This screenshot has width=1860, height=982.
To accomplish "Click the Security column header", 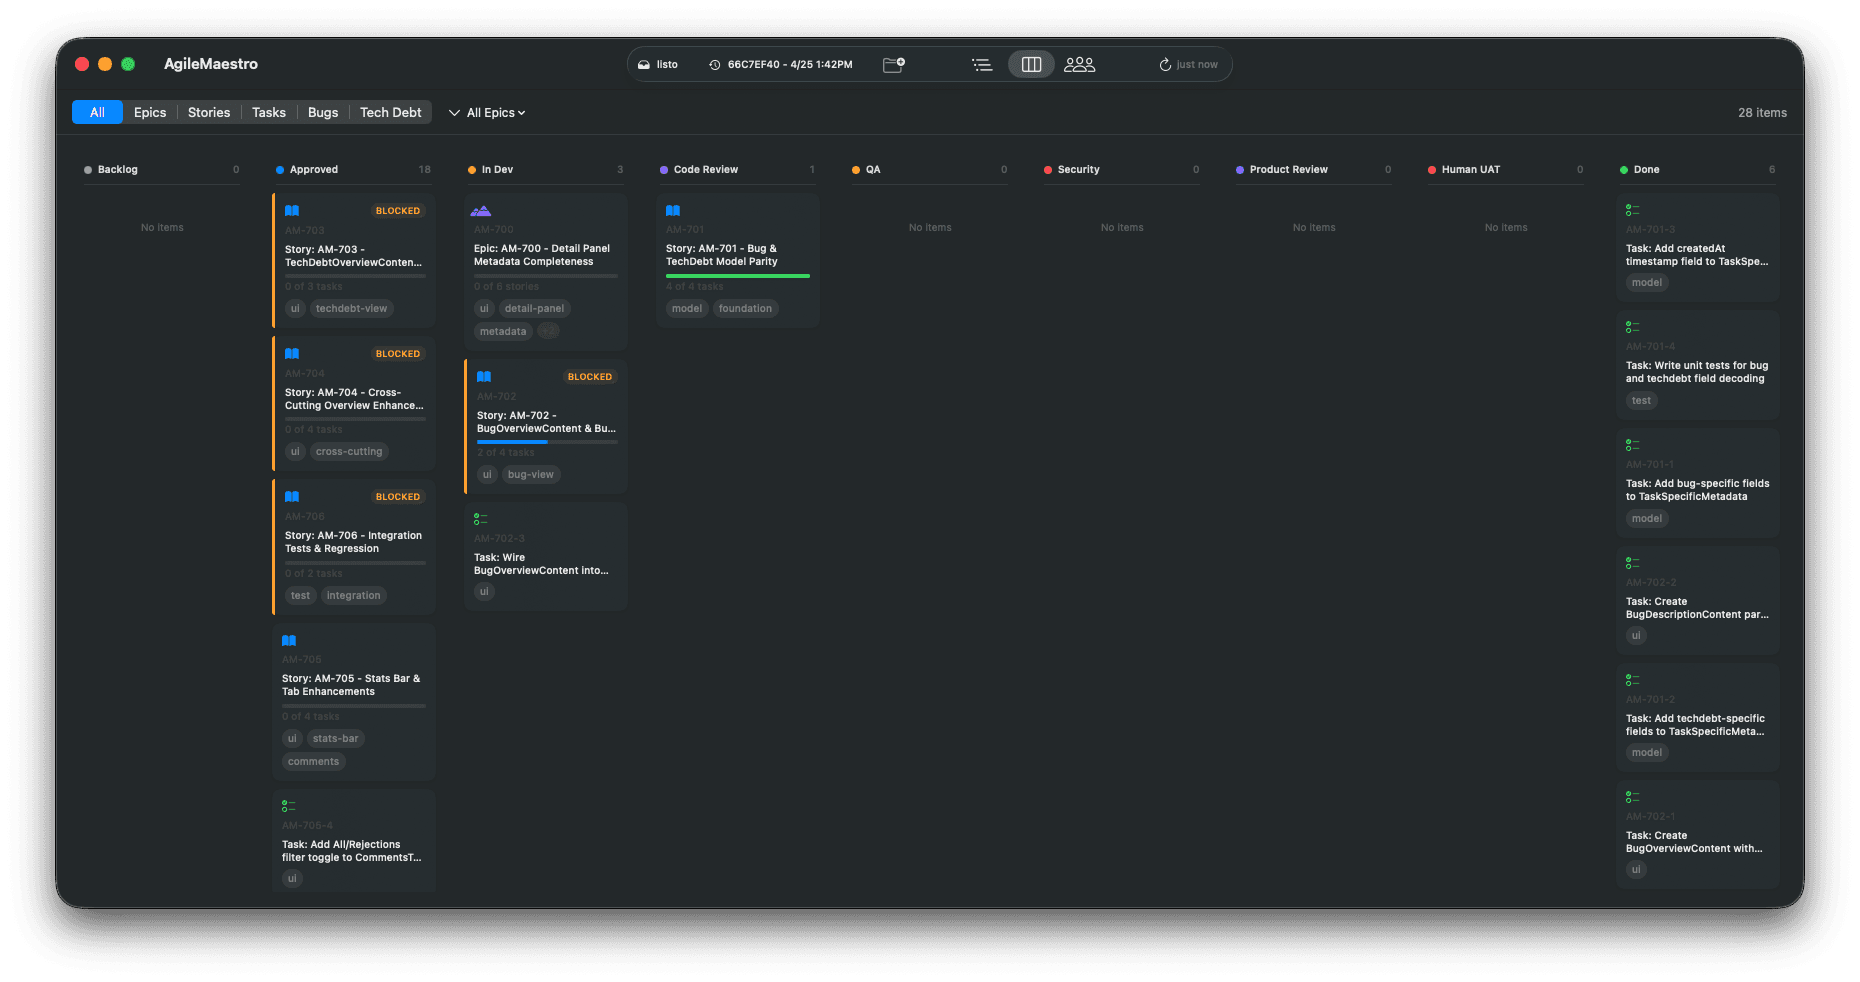I will pos(1122,170).
